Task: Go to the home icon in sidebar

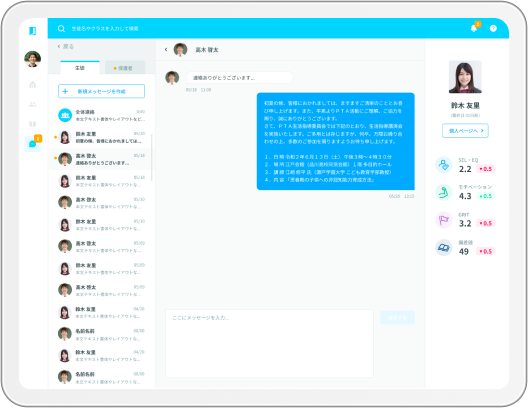Action: [x=33, y=84]
